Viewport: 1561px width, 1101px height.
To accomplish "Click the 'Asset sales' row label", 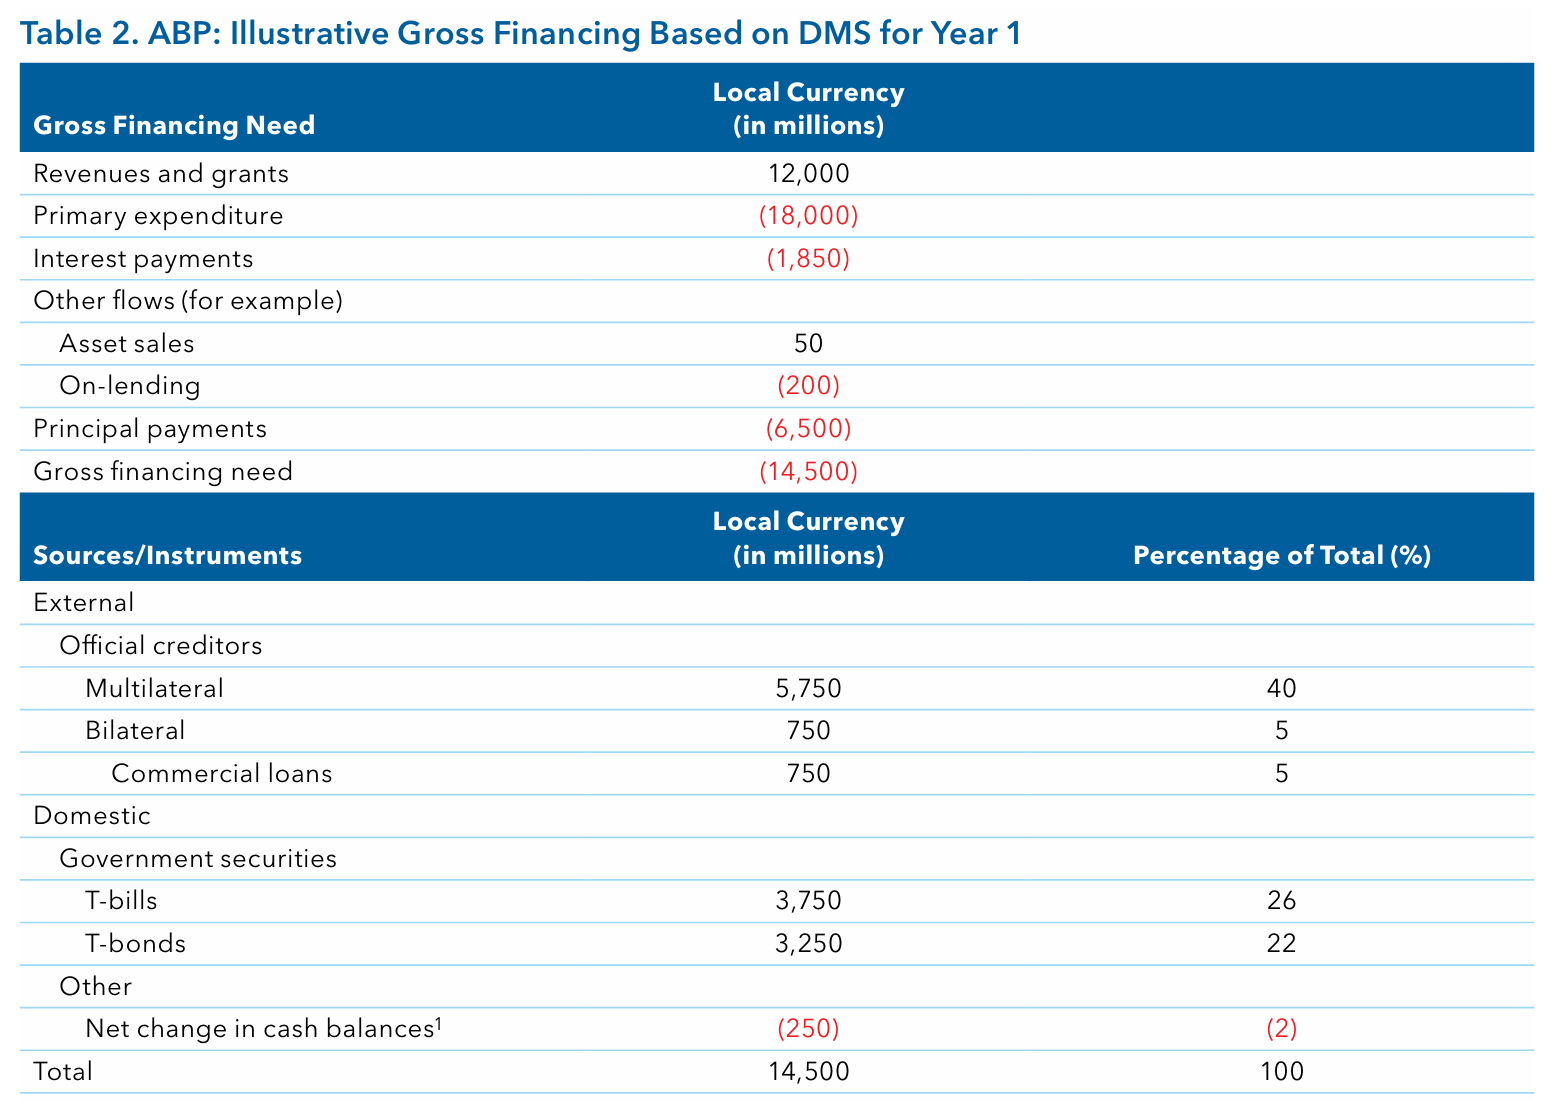I will coord(127,344).
